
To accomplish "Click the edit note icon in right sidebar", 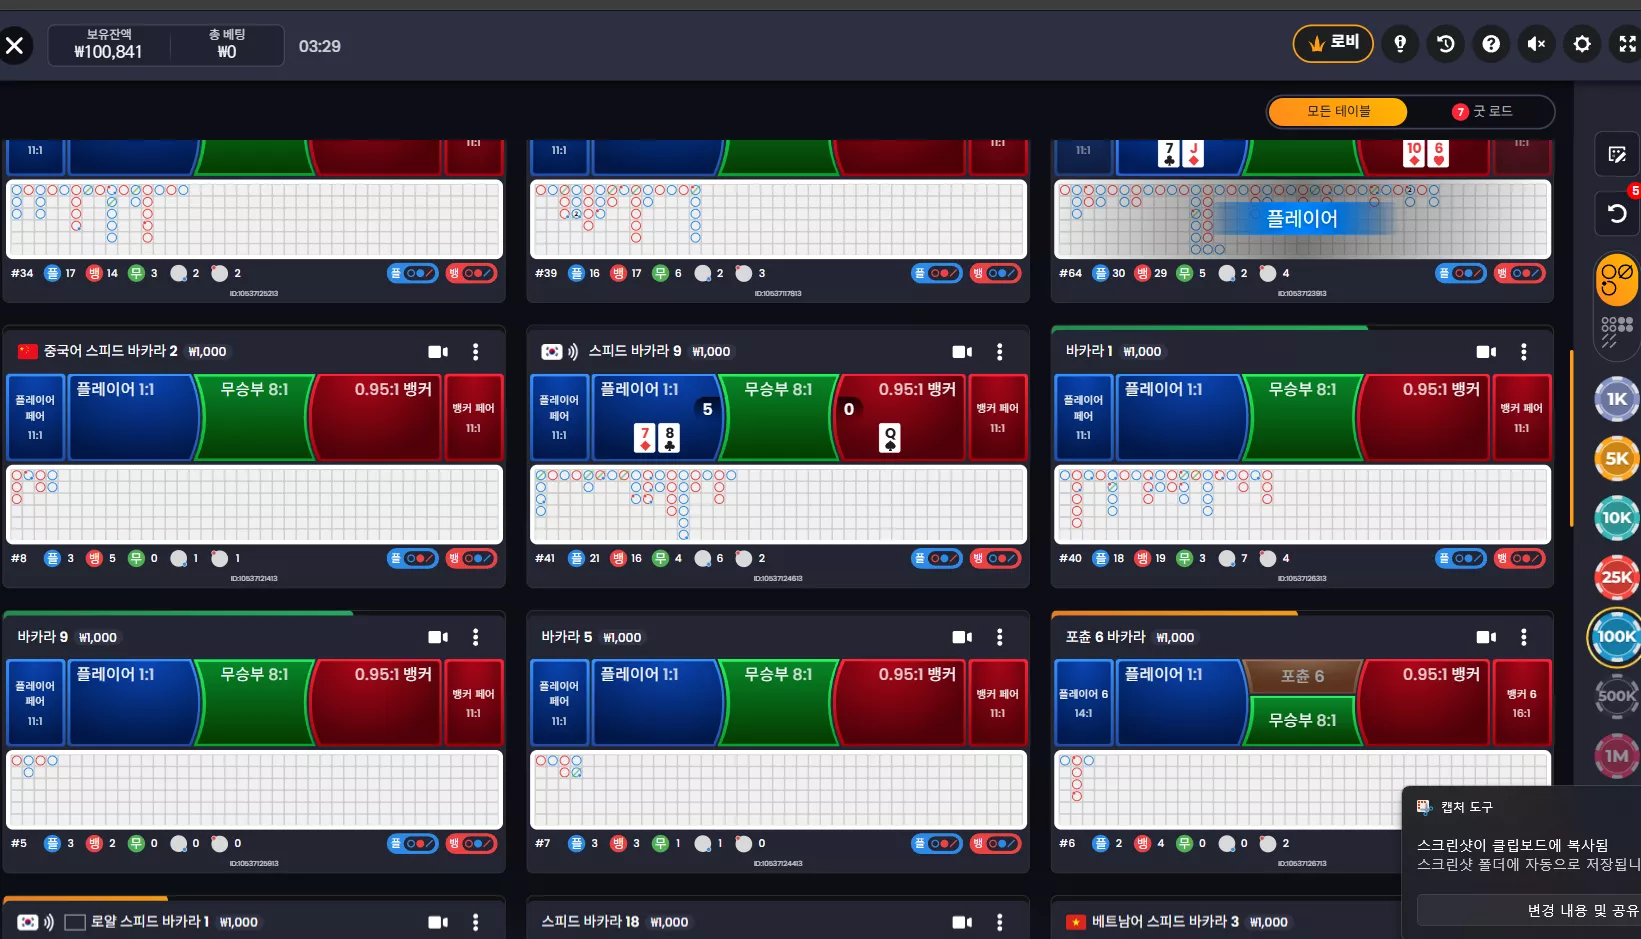I will [x=1617, y=154].
